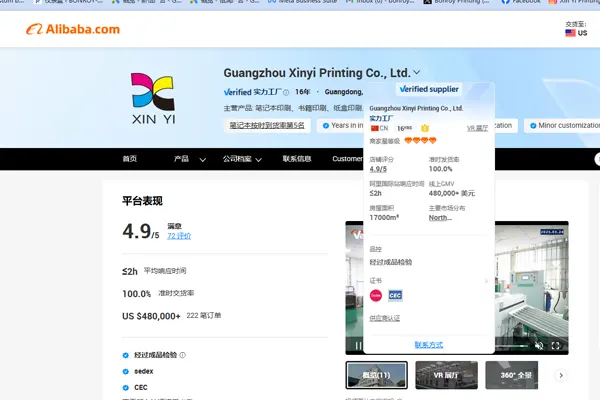Expand the certificates chevron in popup
The height and width of the screenshot is (400, 600).
[x=486, y=281]
